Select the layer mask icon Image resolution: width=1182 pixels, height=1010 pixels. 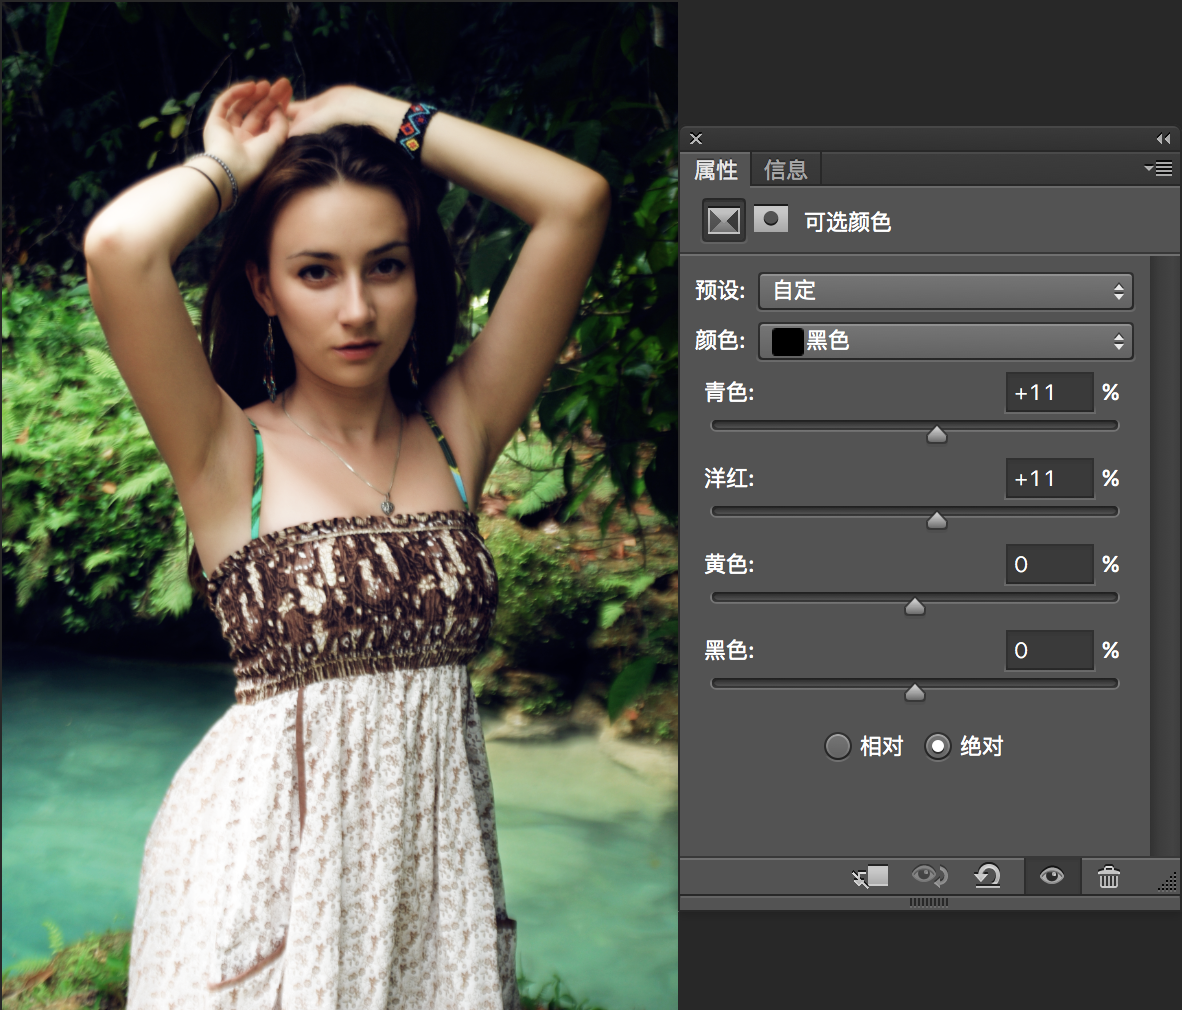[x=770, y=219]
